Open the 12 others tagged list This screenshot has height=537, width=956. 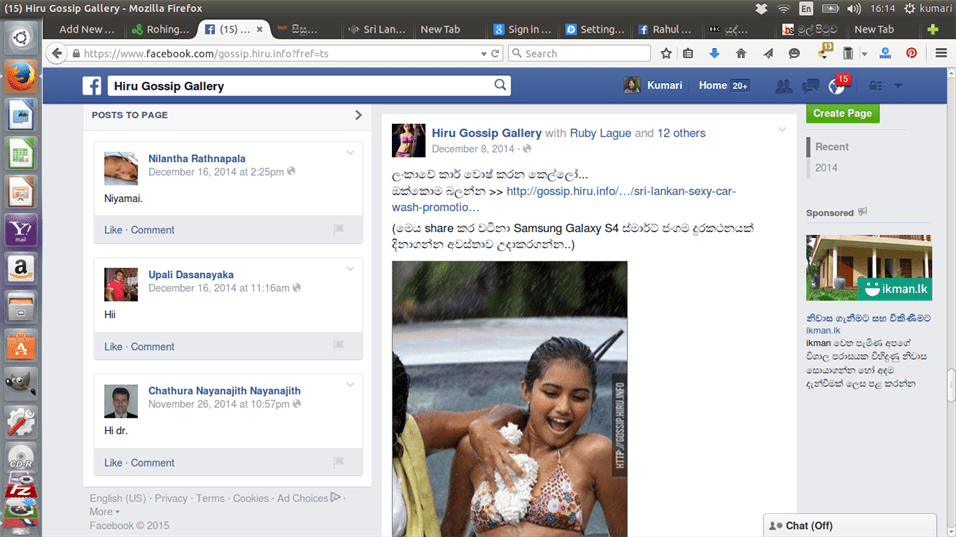click(681, 133)
